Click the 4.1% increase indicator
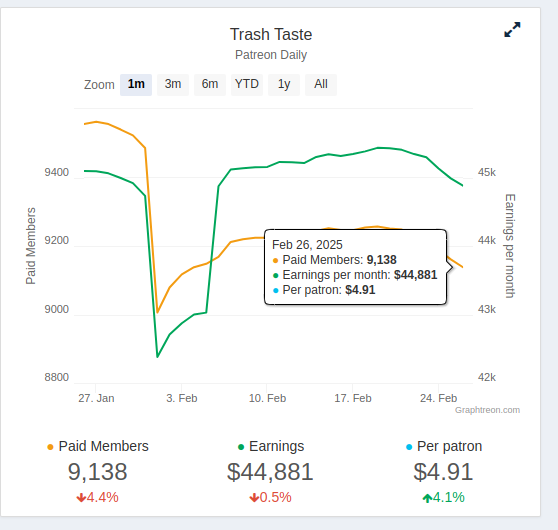Image resolution: width=558 pixels, height=530 pixels. pos(443,497)
